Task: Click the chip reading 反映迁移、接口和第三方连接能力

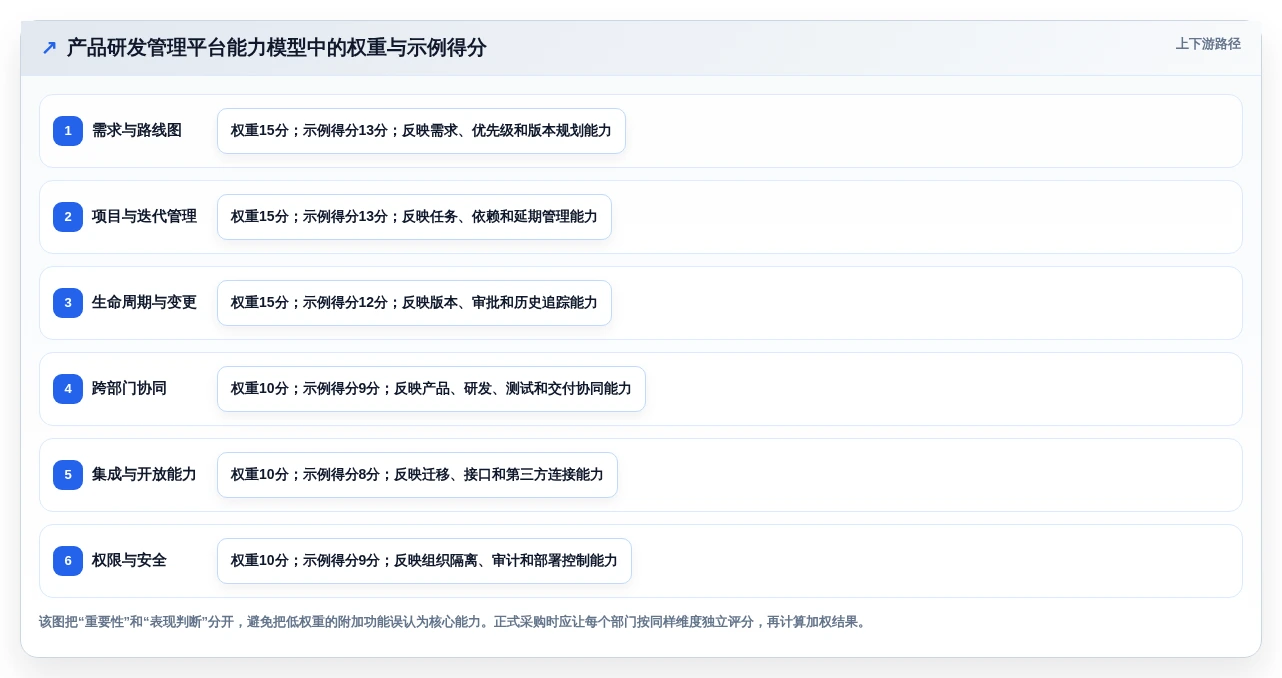Action: pyautogui.click(x=417, y=475)
